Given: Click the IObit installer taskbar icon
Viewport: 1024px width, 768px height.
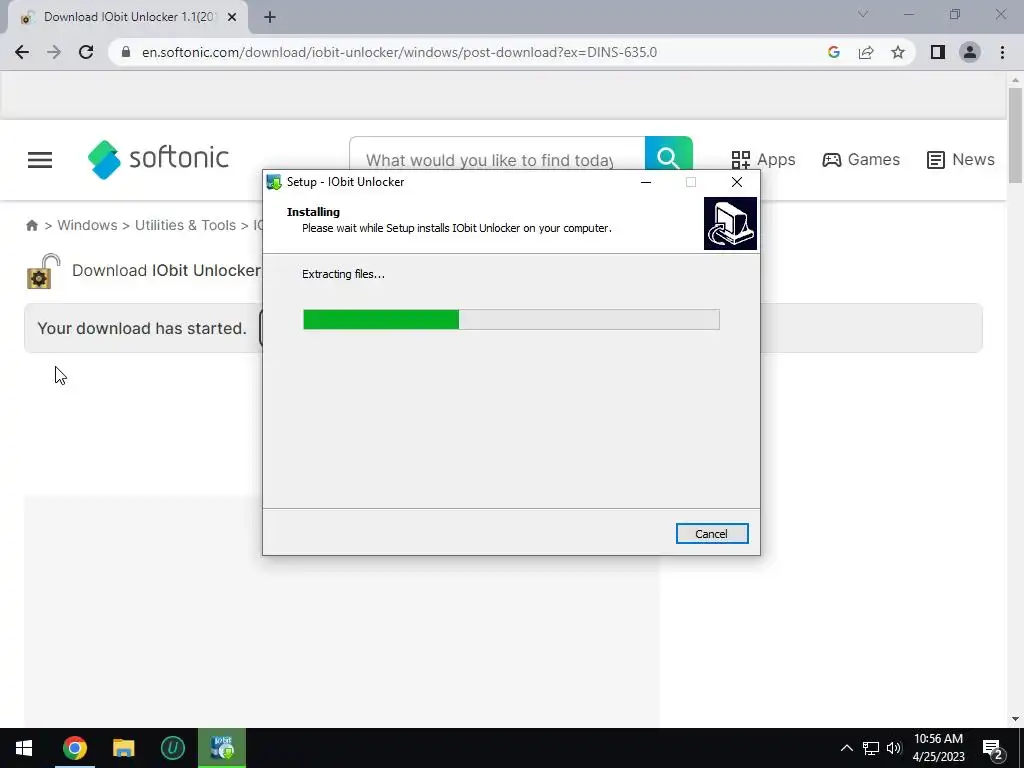Looking at the screenshot, I should tap(222, 748).
